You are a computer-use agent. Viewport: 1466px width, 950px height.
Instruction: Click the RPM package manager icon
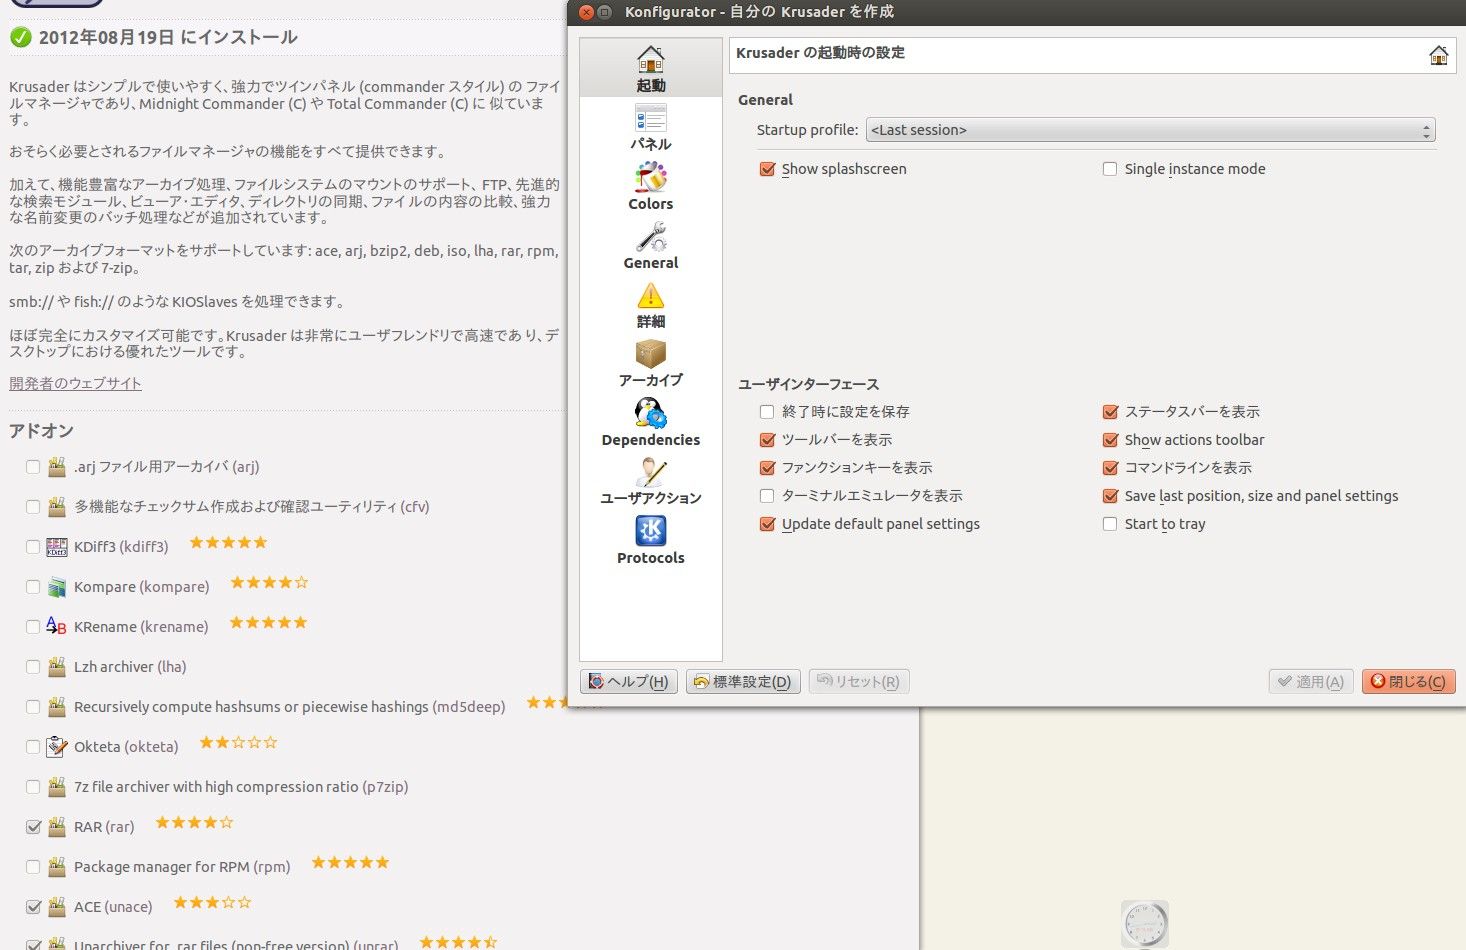(57, 867)
